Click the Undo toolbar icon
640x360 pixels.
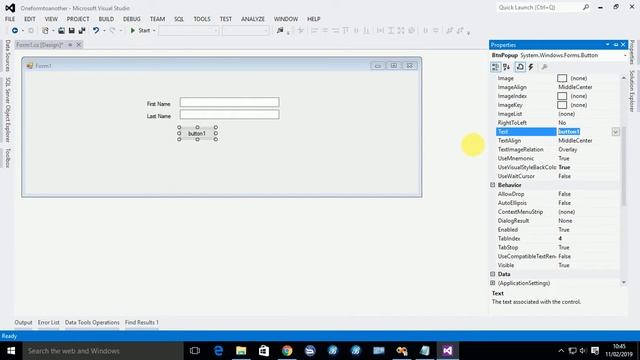point(96,31)
